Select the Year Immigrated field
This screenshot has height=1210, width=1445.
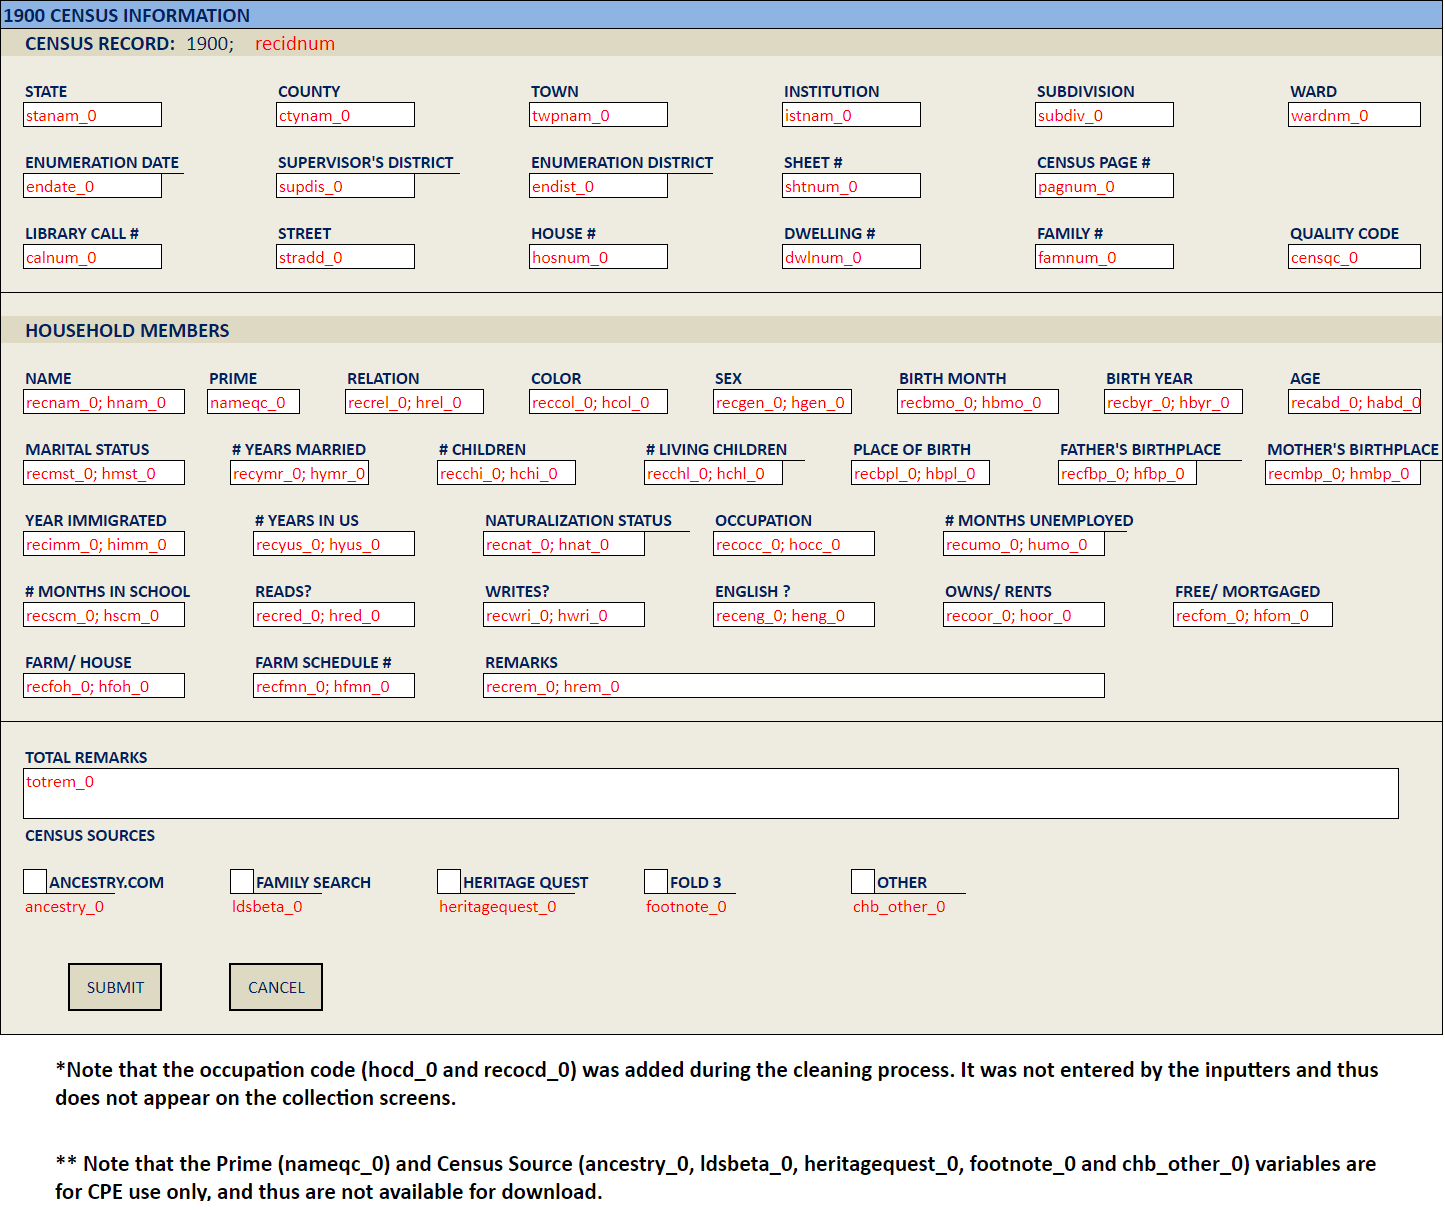104,544
